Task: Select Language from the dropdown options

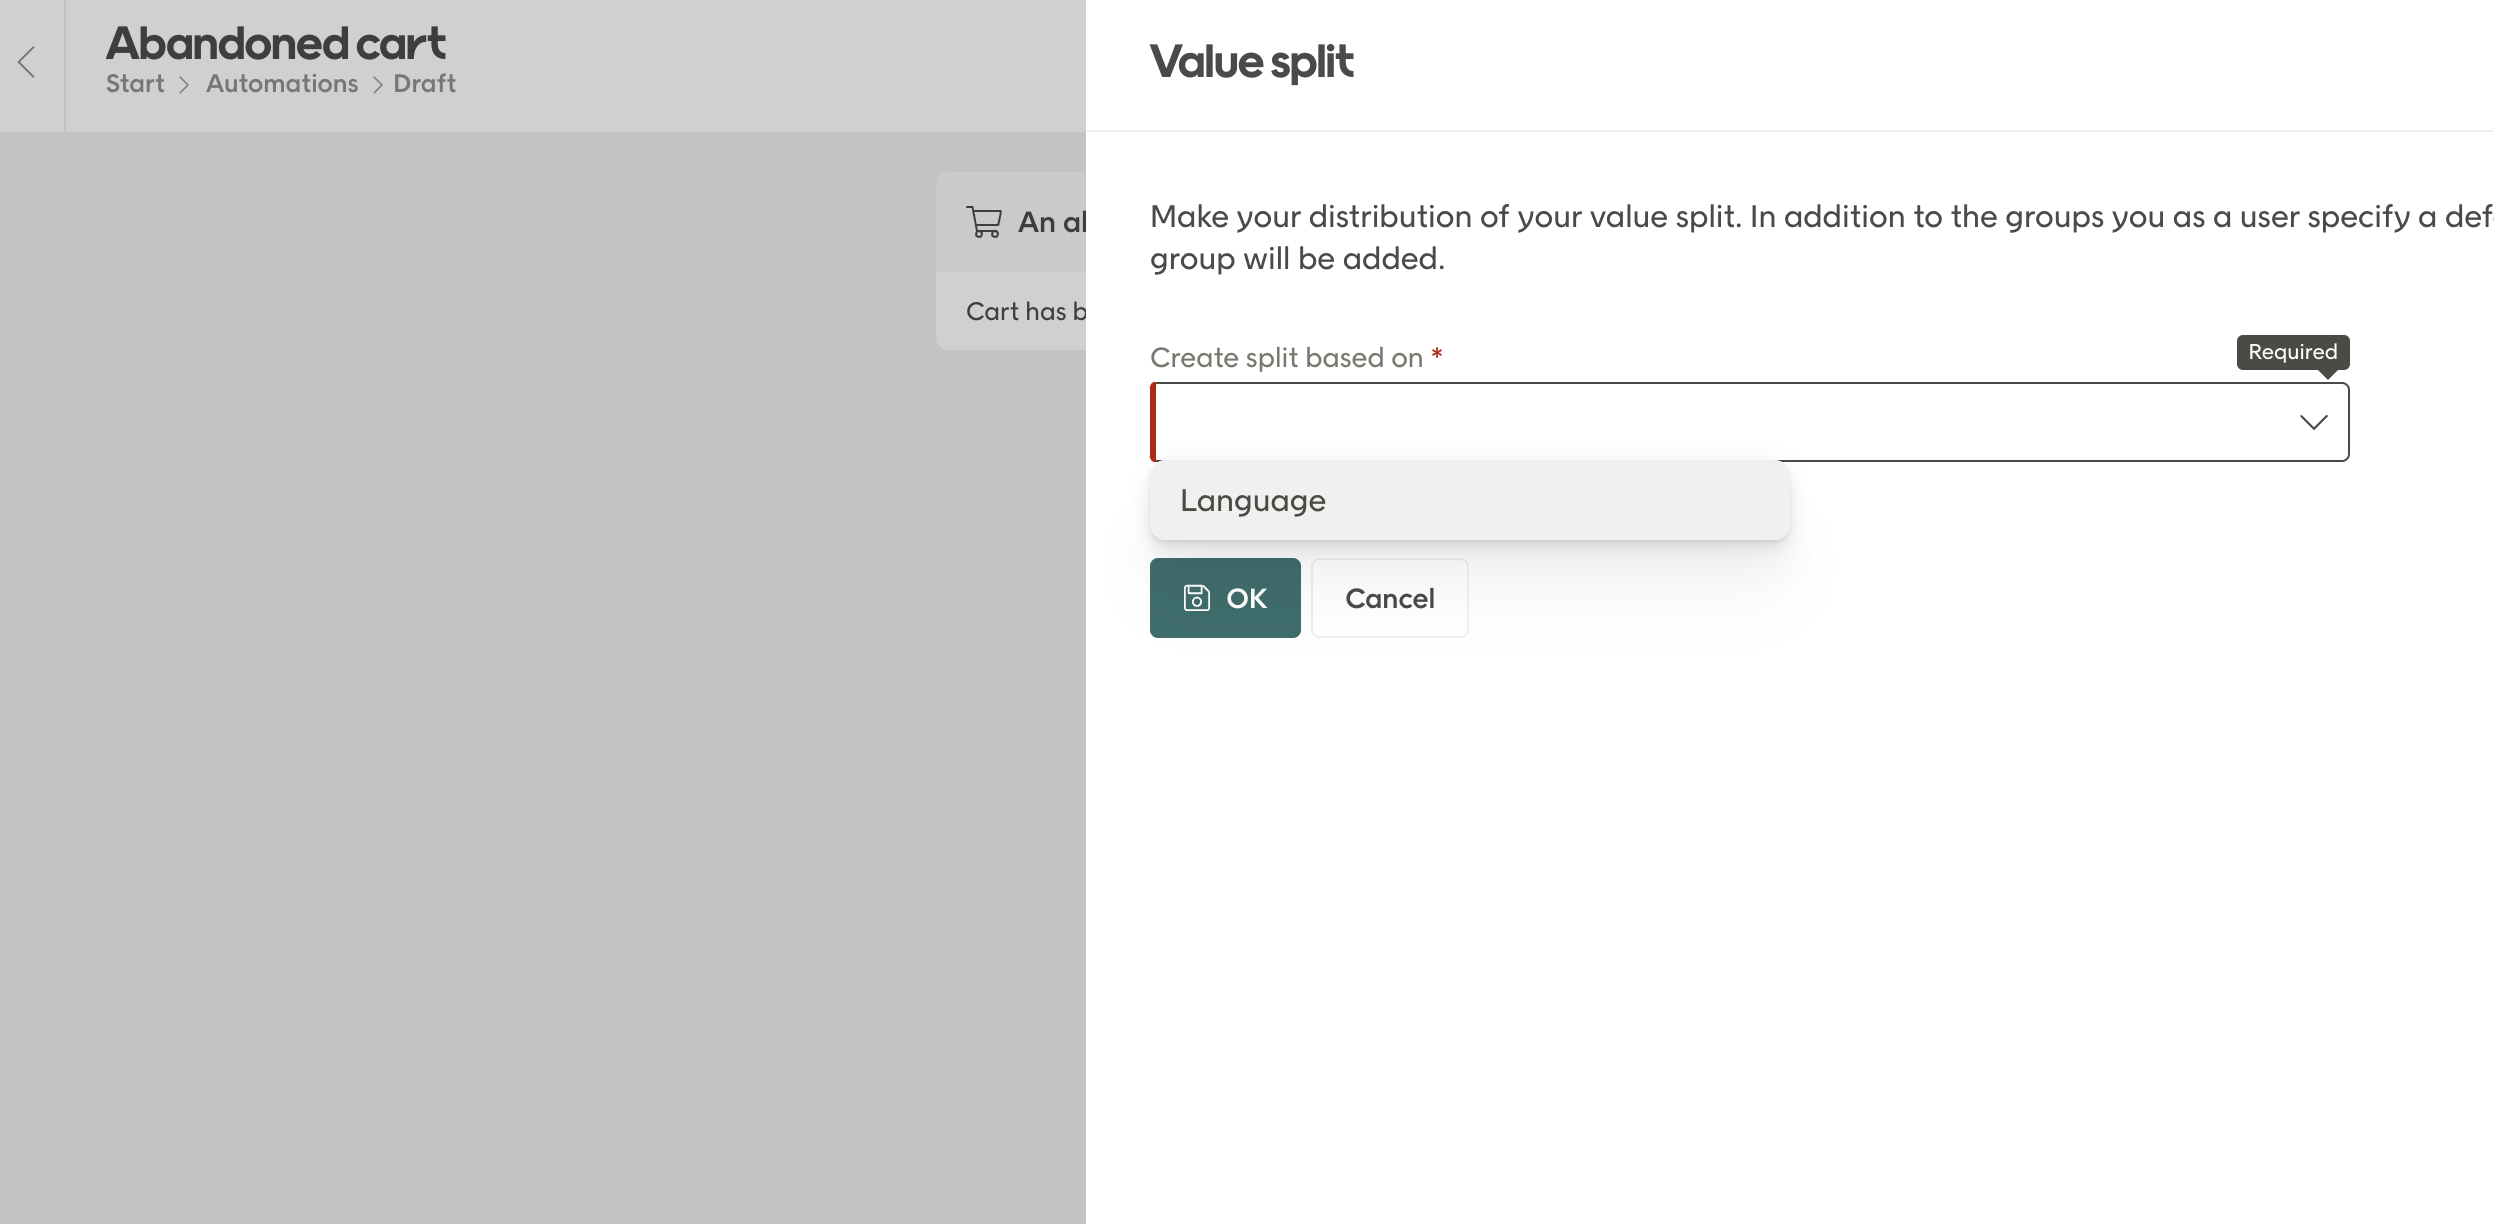Action: 1253,500
